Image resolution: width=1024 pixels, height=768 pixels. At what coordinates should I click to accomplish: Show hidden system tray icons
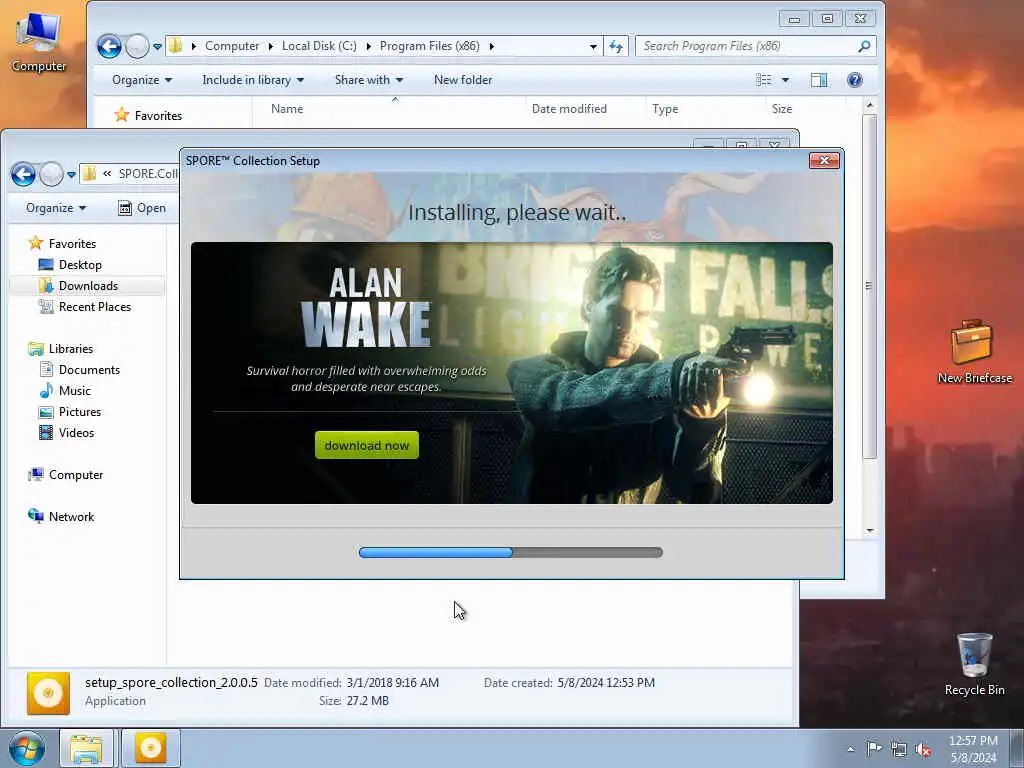click(x=850, y=749)
